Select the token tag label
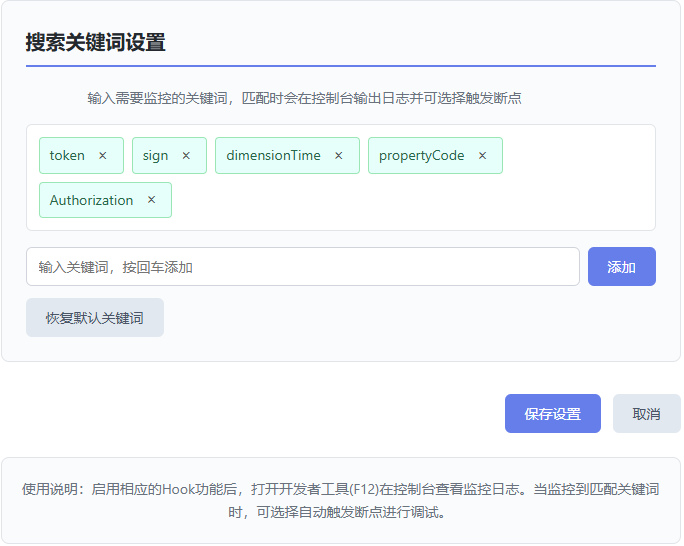 [67, 156]
